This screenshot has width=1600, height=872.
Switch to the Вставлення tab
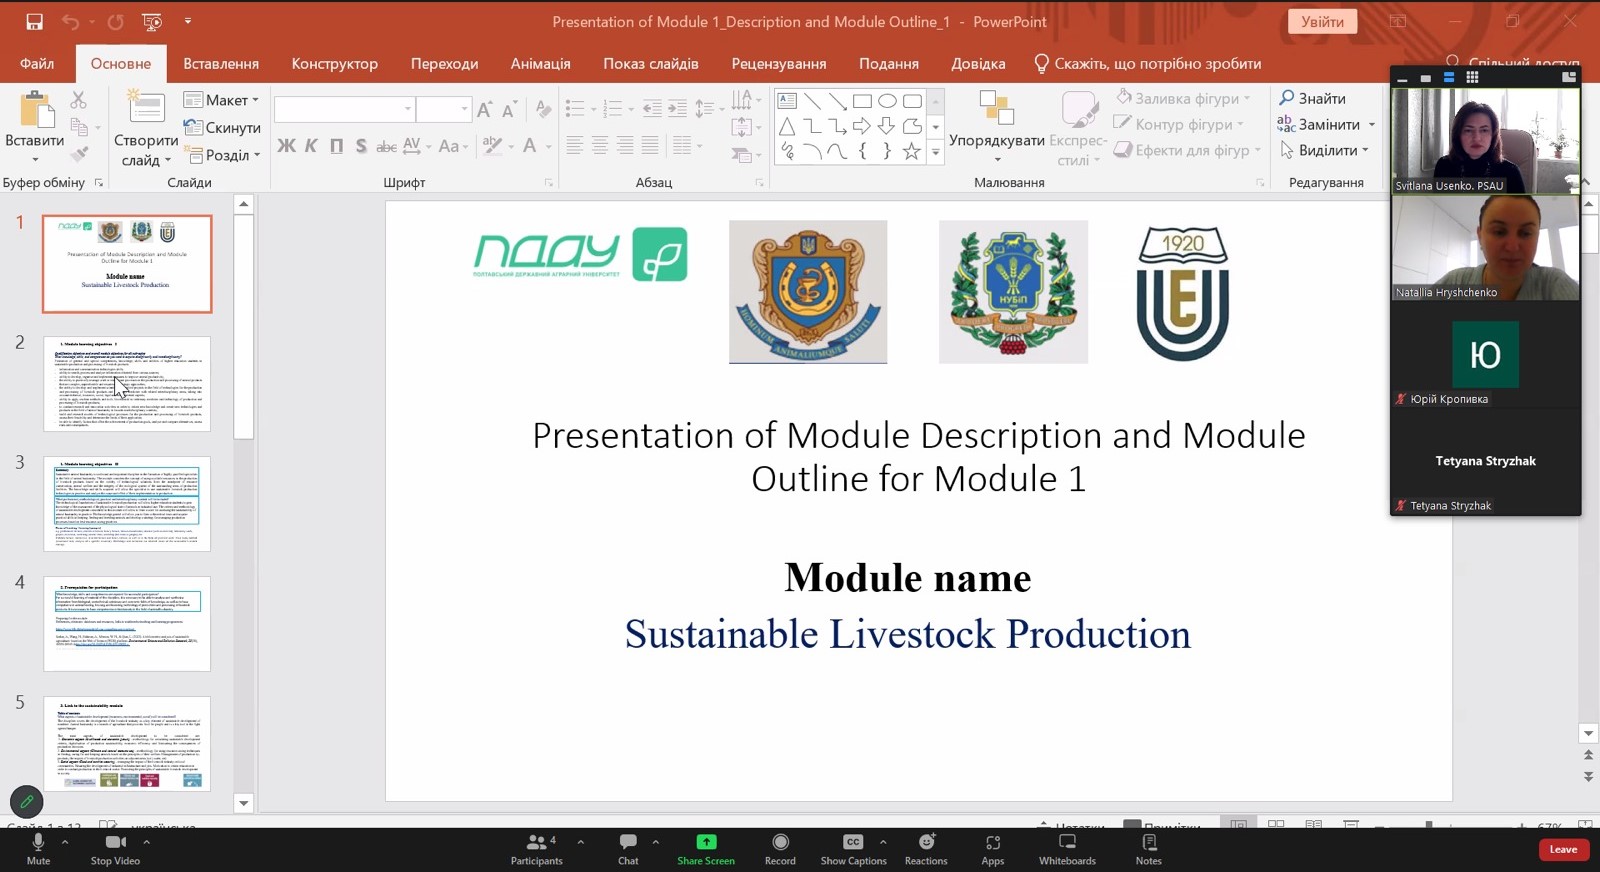[x=221, y=63]
